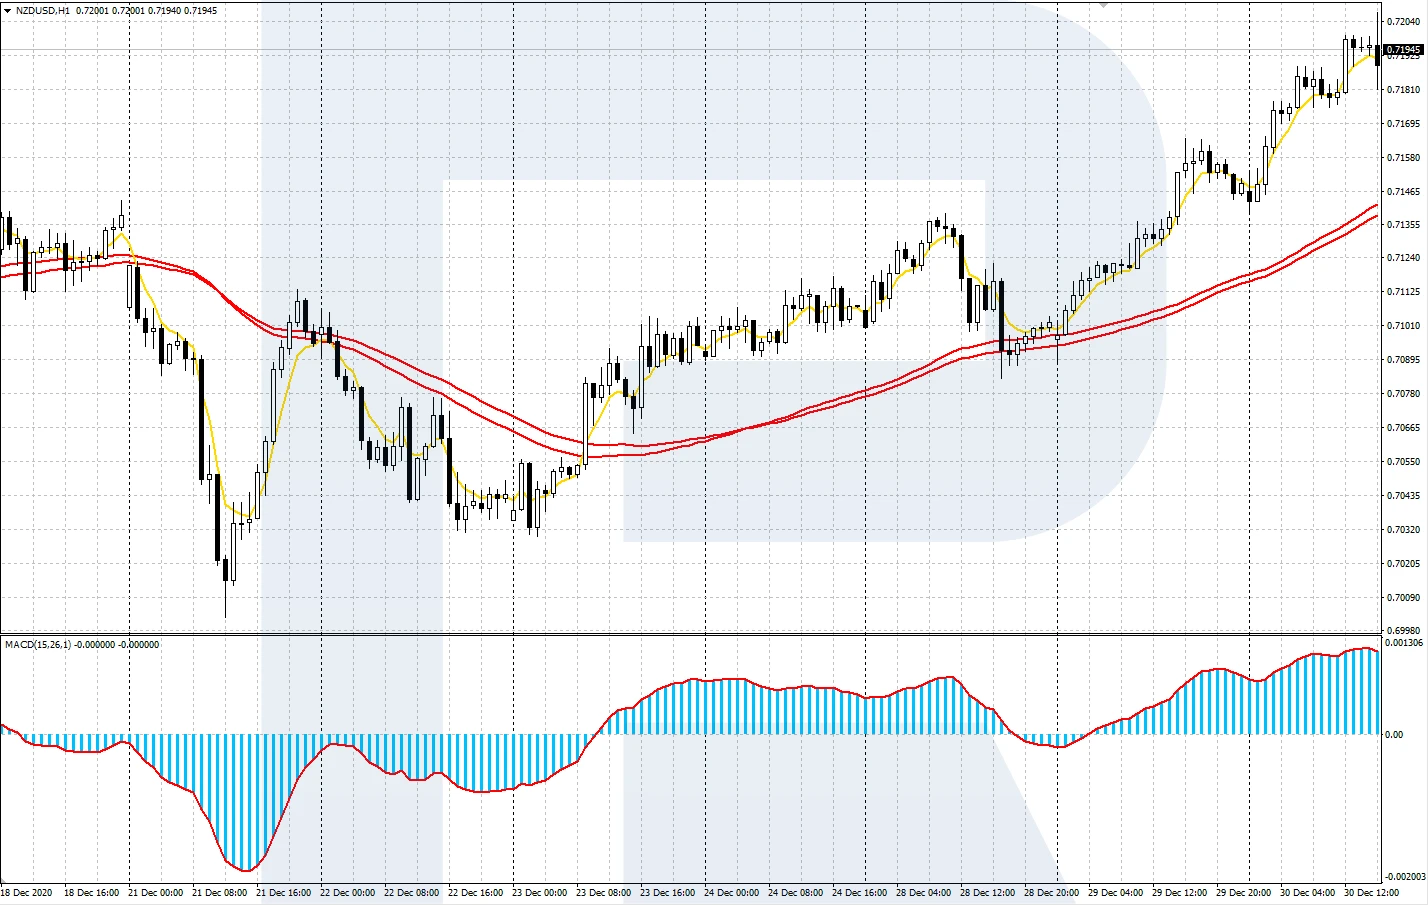Click the NZDUSD,H1 chart title text
1428x905 pixels.
pyautogui.click(x=43, y=10)
